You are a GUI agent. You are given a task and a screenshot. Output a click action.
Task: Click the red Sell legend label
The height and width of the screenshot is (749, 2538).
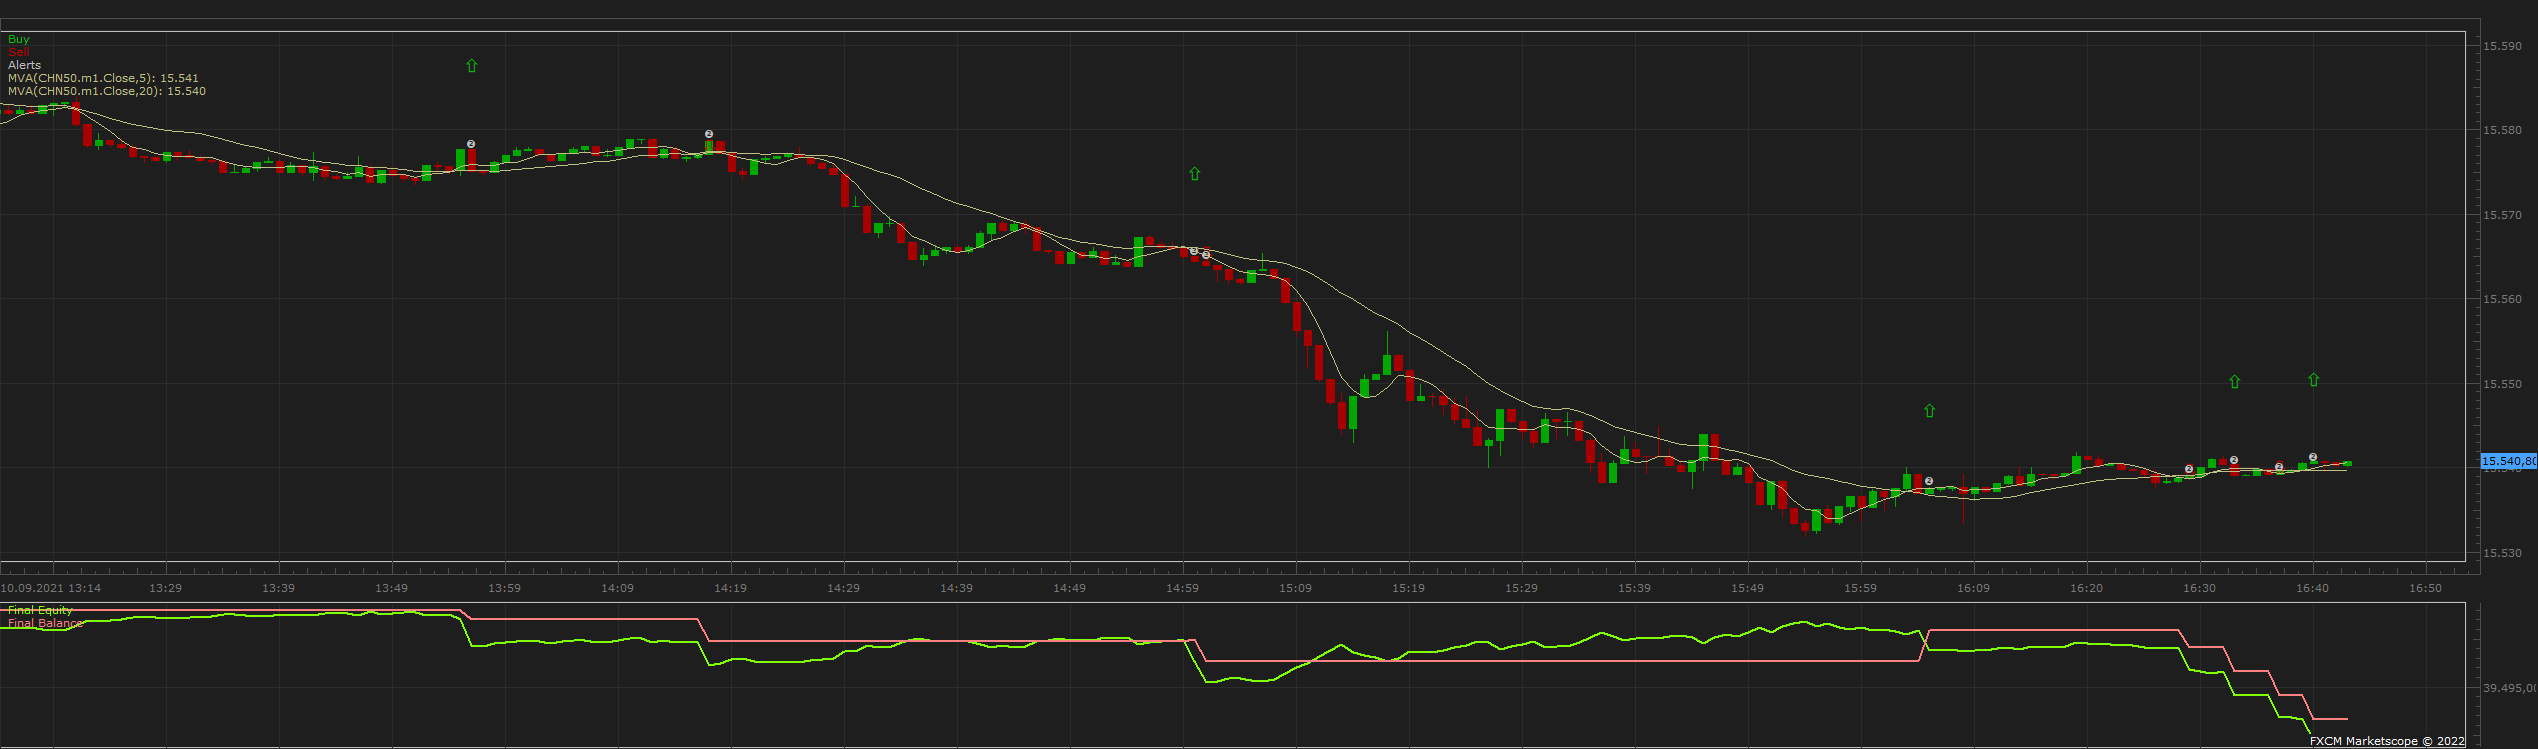tap(19, 52)
